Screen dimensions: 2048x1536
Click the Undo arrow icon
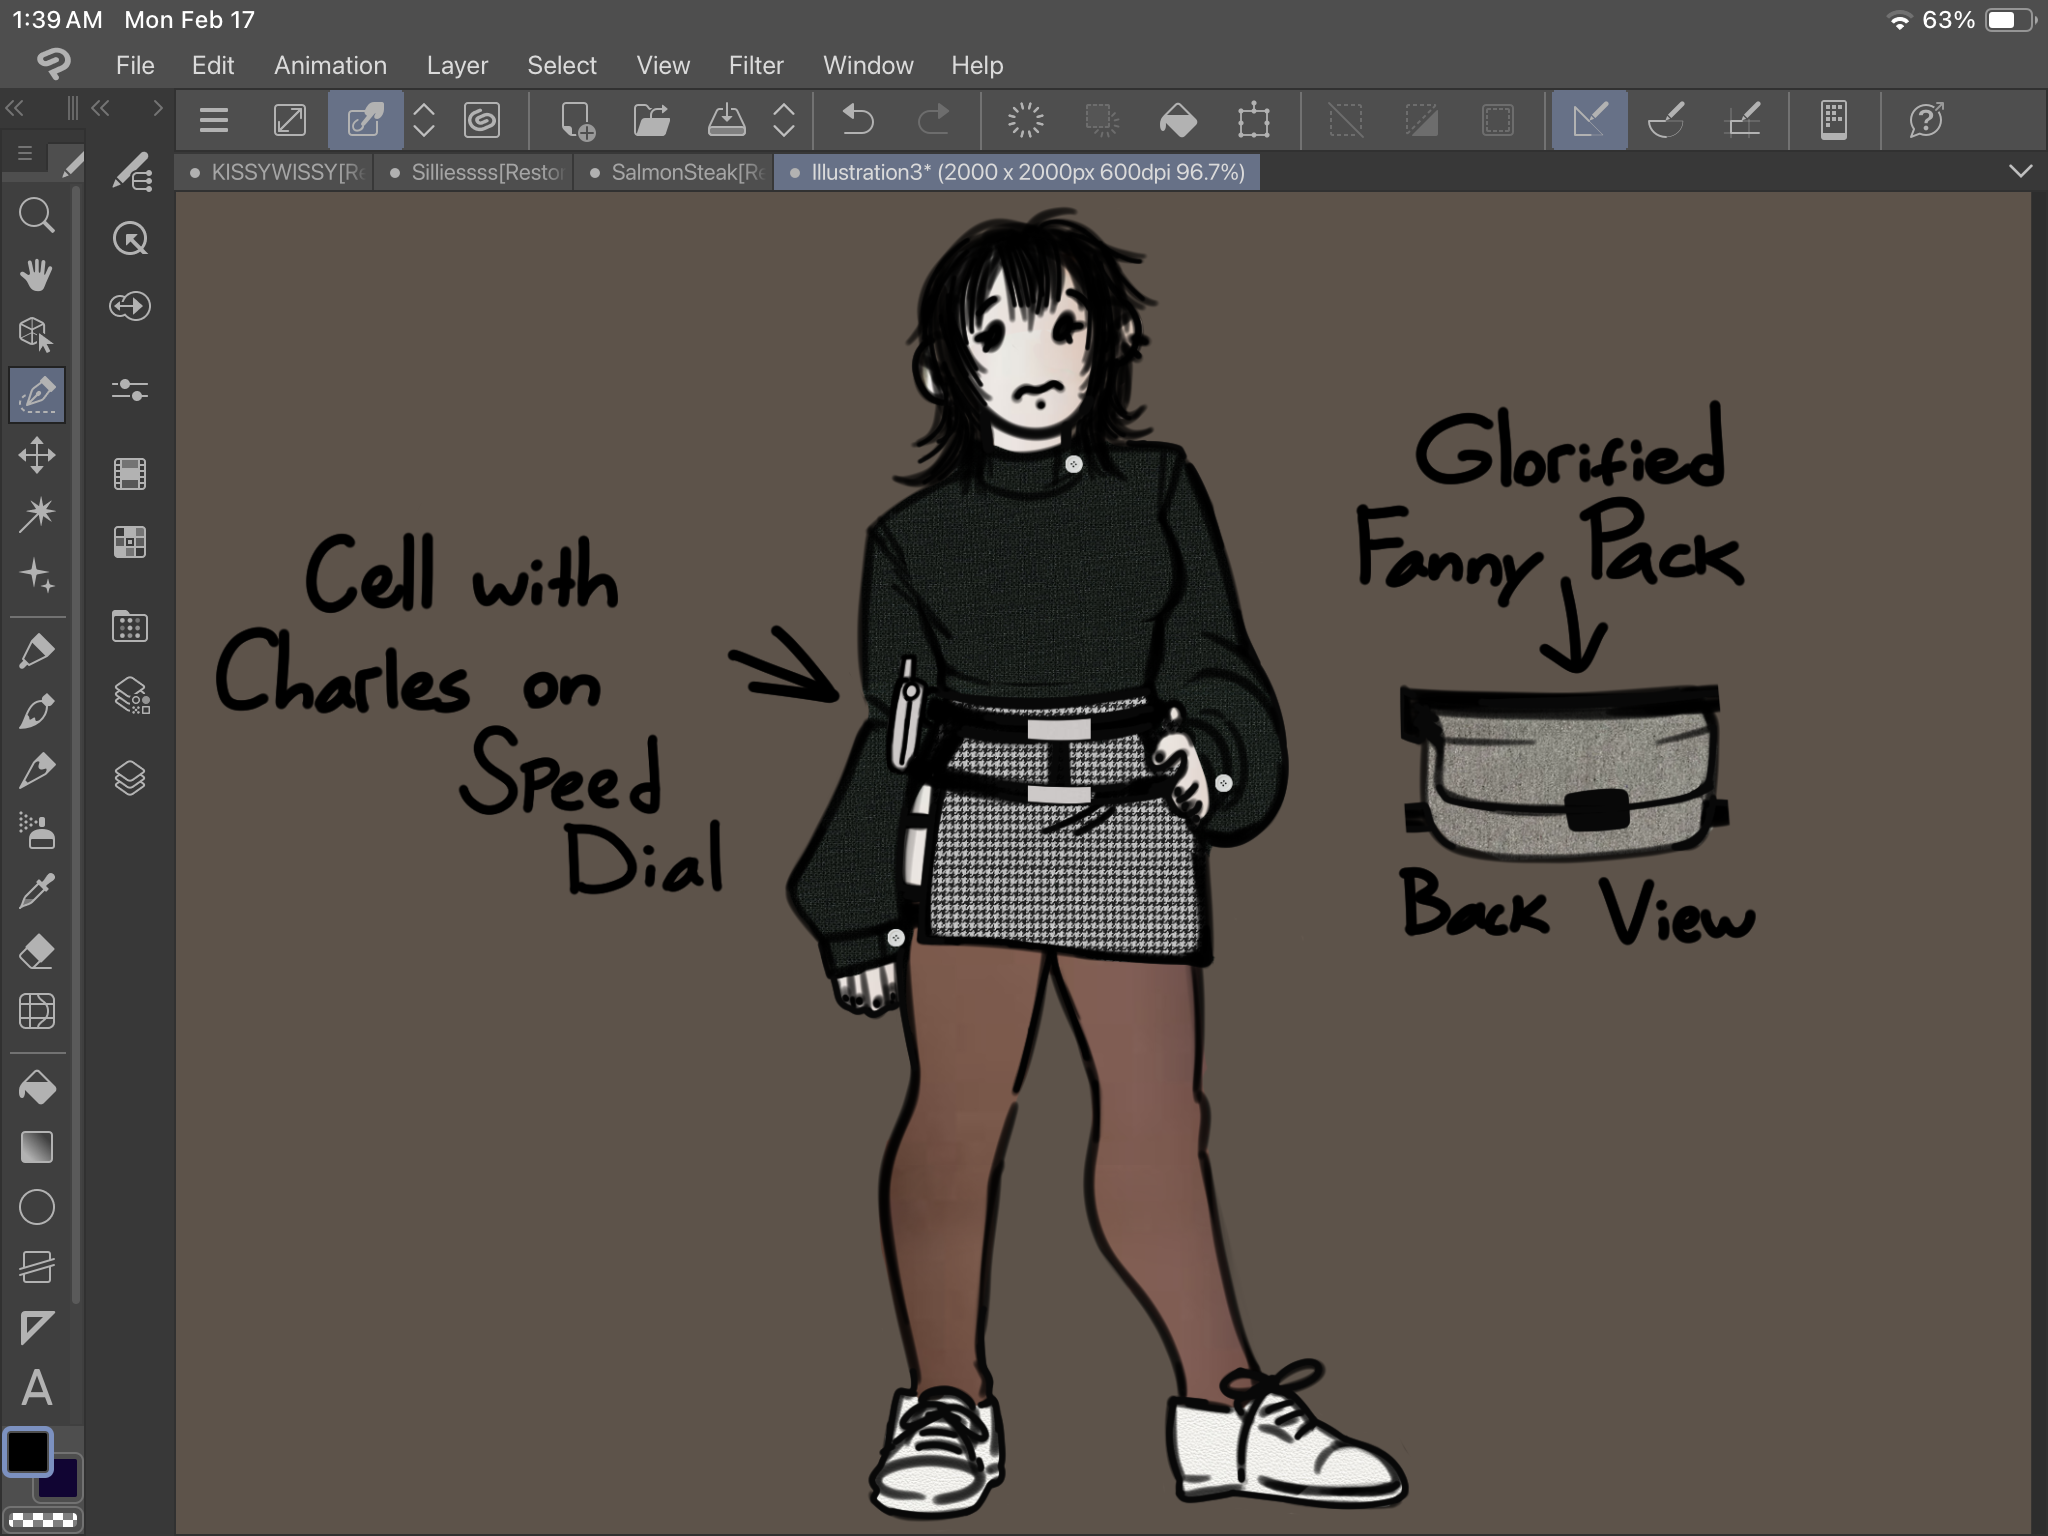(x=858, y=121)
